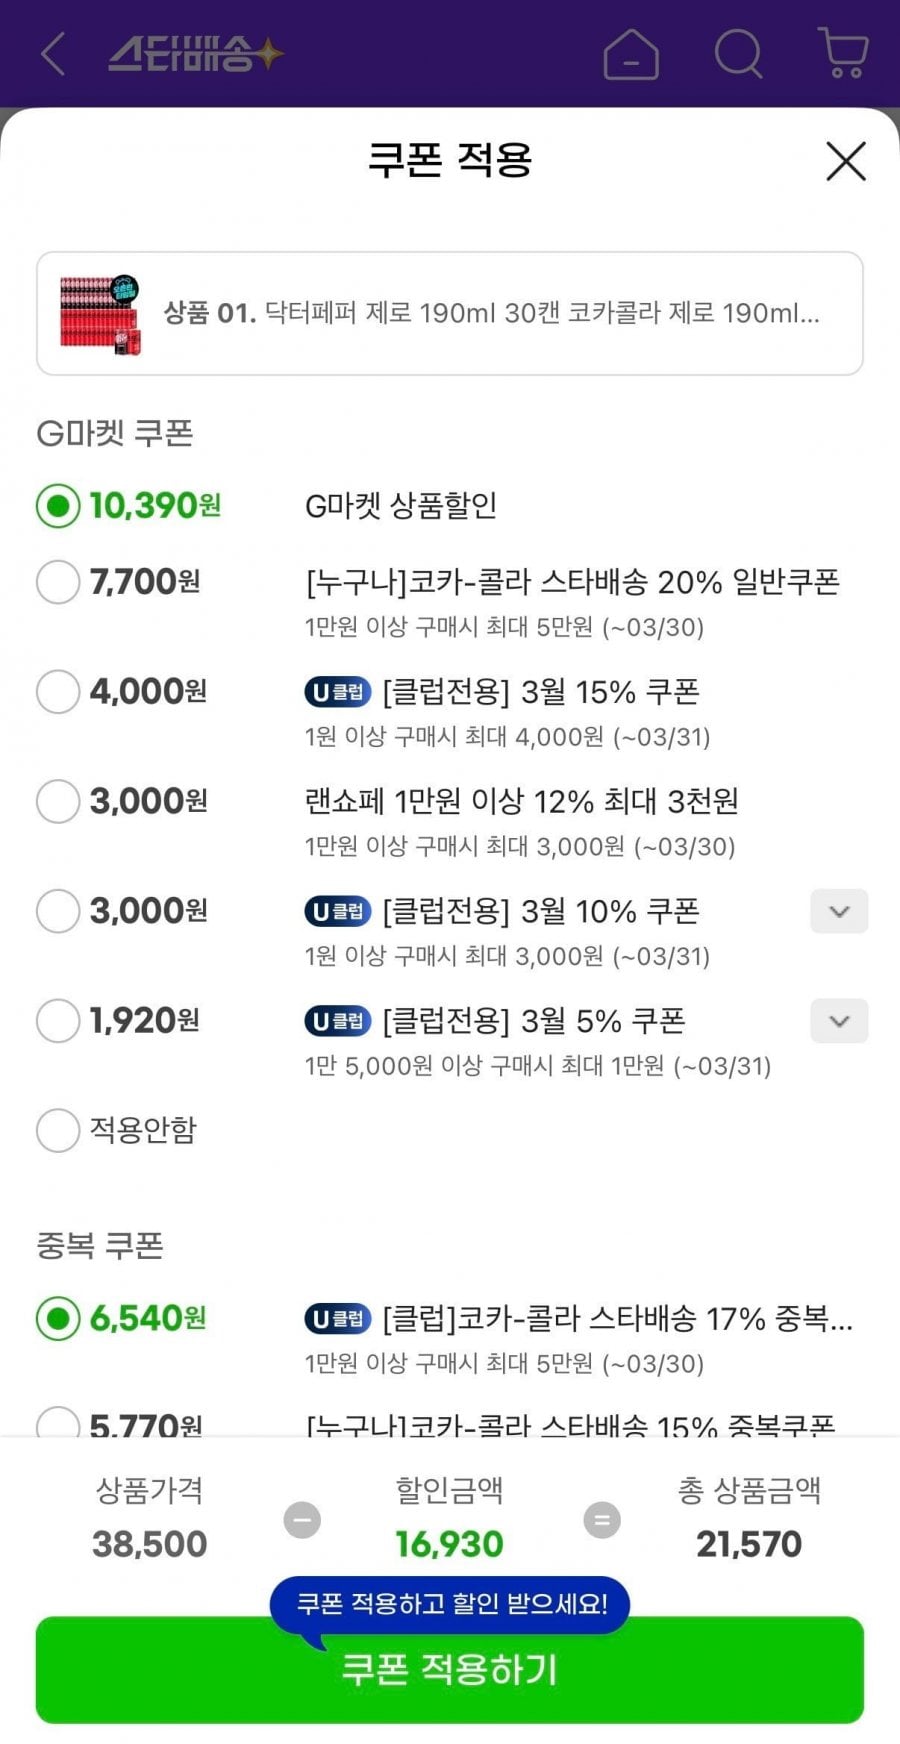Select the 10,390원 G마켓 상품할인 option
Image resolution: width=900 pixels, height=1744 pixels.
(x=58, y=506)
